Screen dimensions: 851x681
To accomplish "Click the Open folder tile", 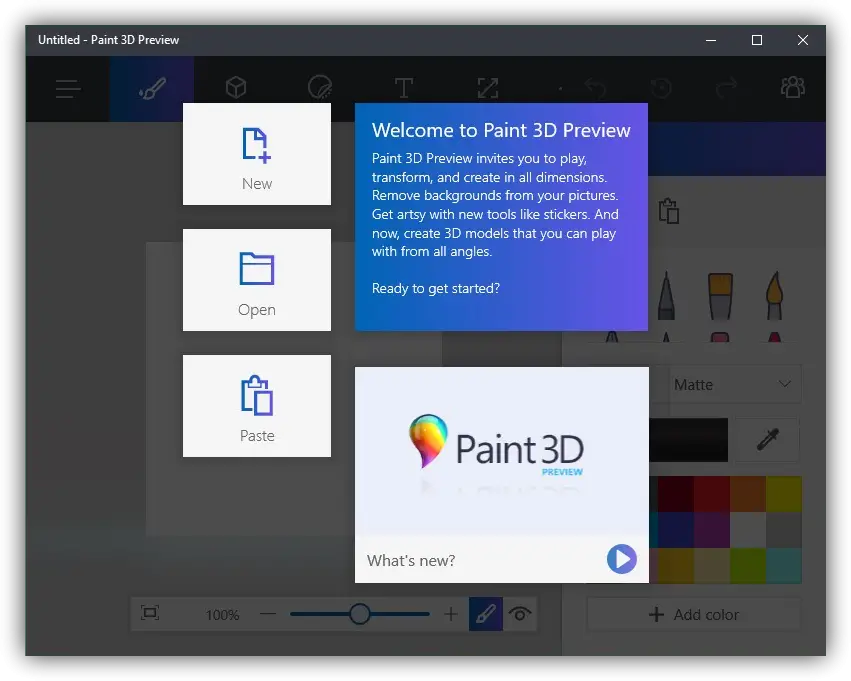I will (257, 280).
